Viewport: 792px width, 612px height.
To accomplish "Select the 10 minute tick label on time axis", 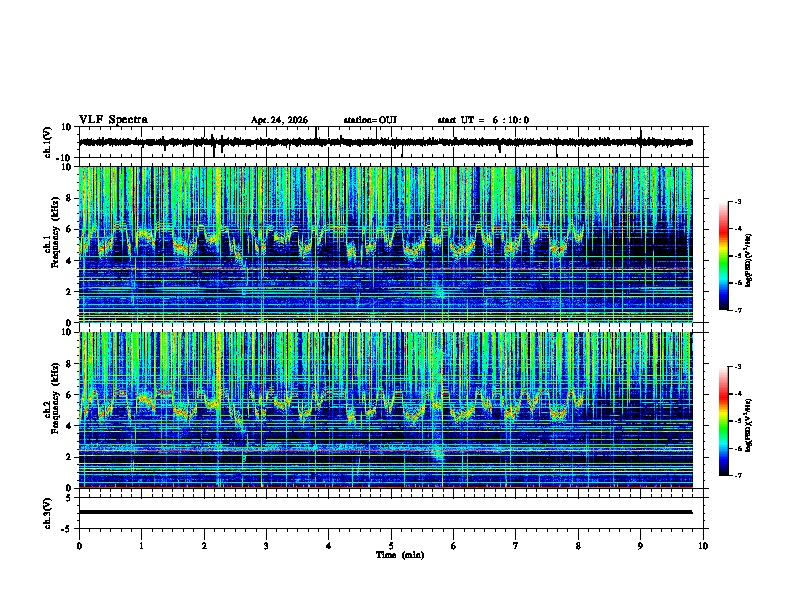I will 703,546.
